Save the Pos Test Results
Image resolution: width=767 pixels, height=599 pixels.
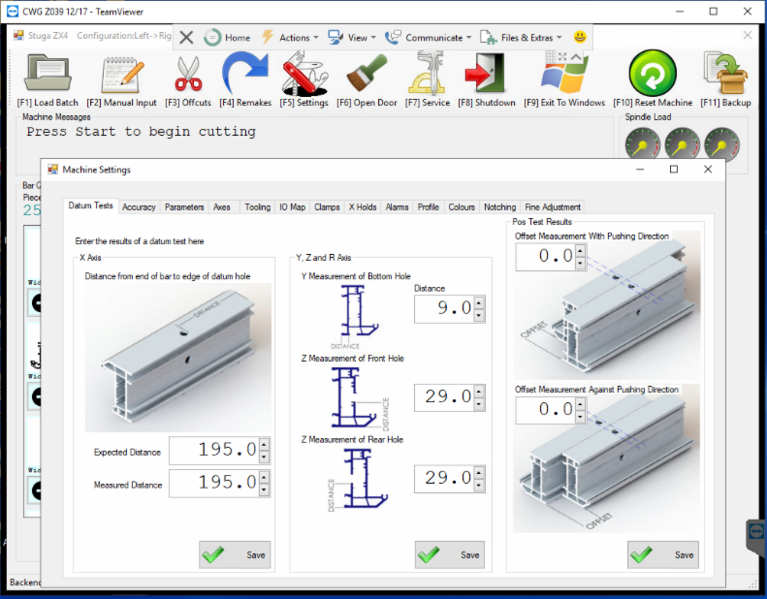[x=663, y=555]
